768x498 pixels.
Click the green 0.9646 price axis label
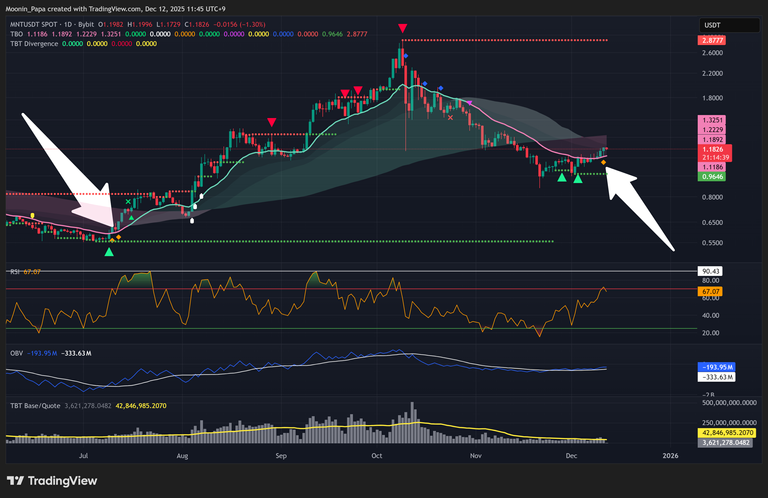pyautogui.click(x=712, y=176)
